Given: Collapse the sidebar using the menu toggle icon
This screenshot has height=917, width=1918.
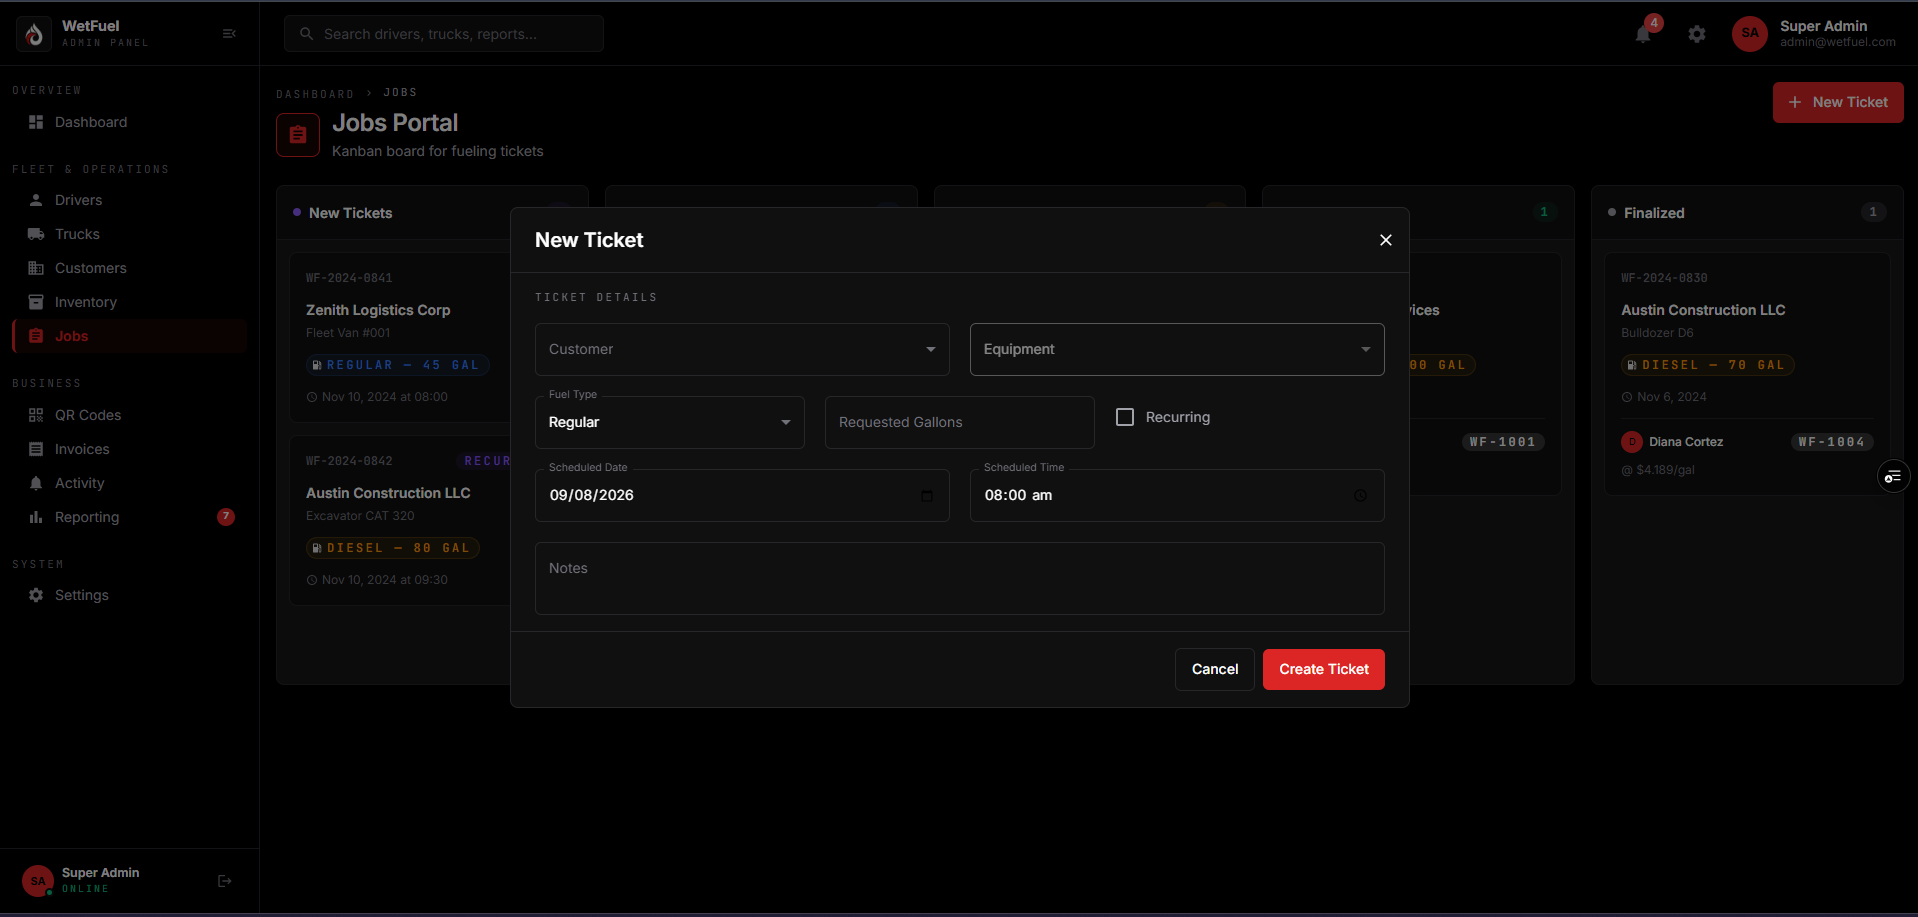Looking at the screenshot, I should pyautogui.click(x=229, y=34).
